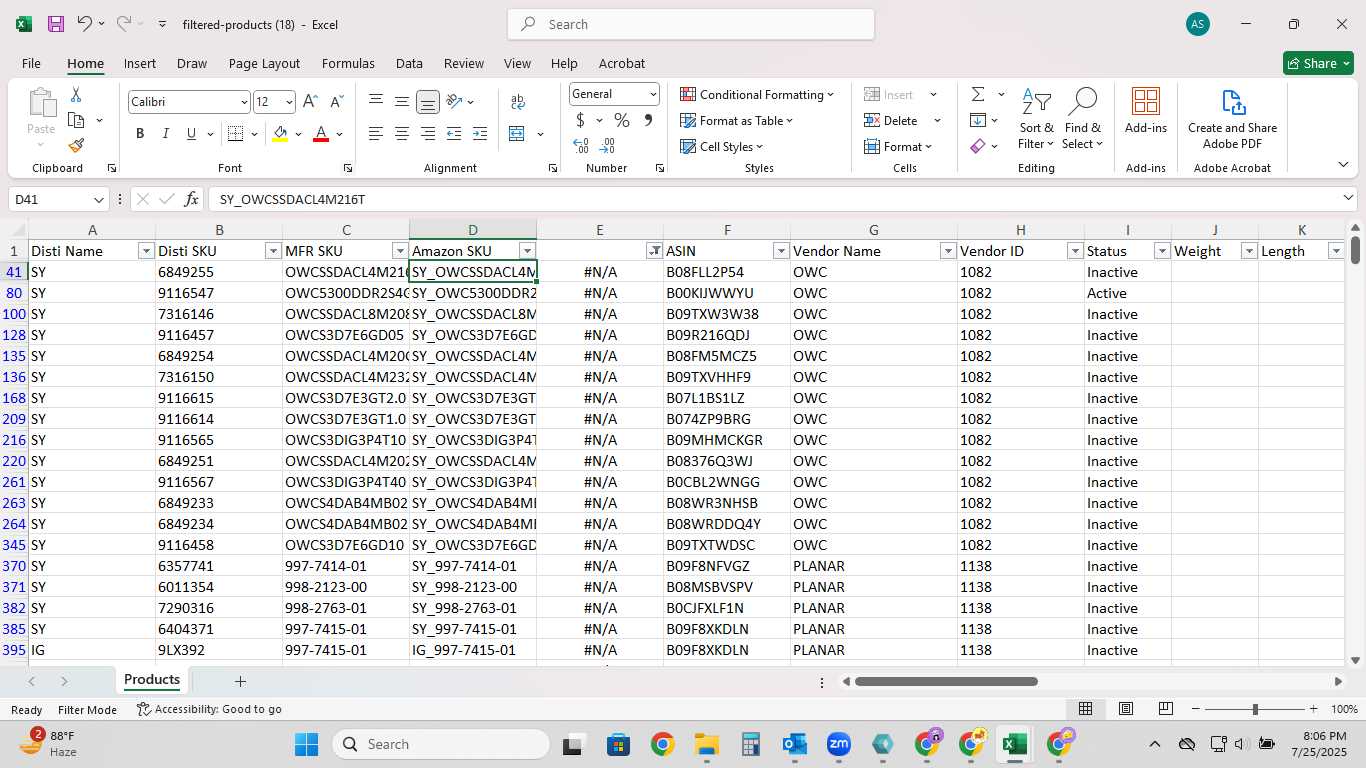
Task: Click the Share button
Action: [1318, 63]
